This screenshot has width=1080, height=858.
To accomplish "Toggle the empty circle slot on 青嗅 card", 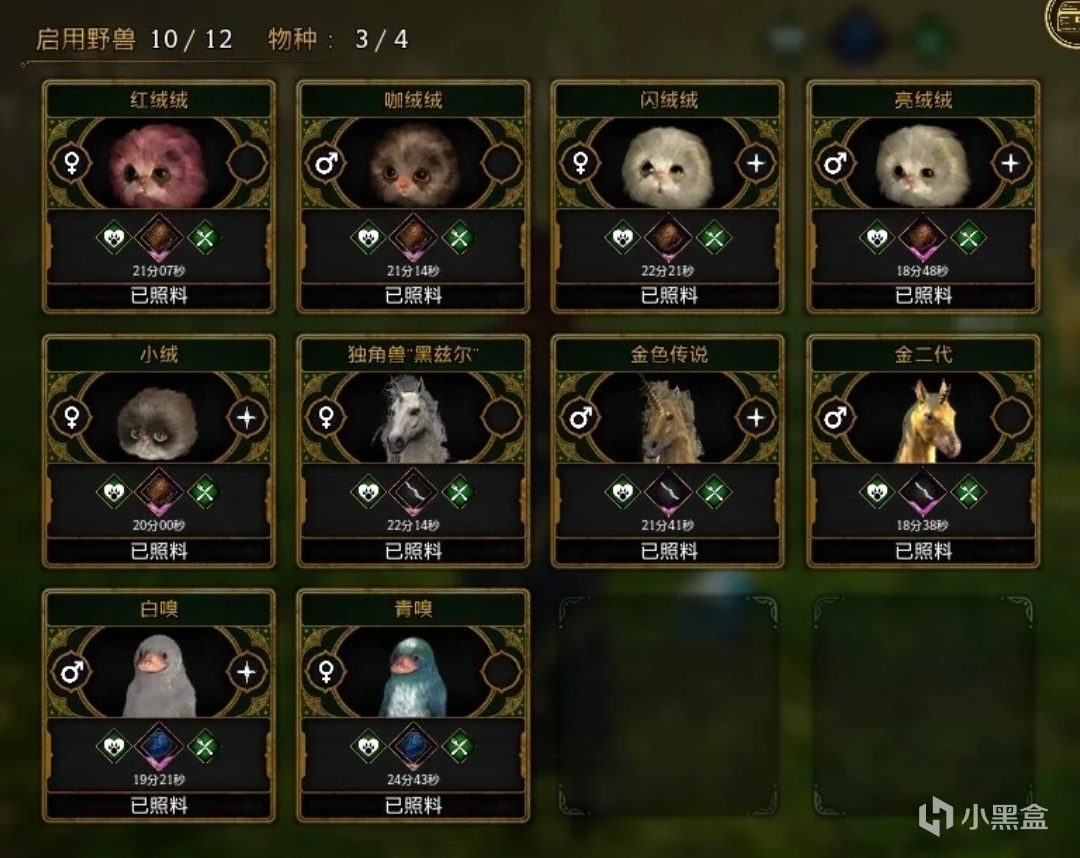I will tap(501, 672).
